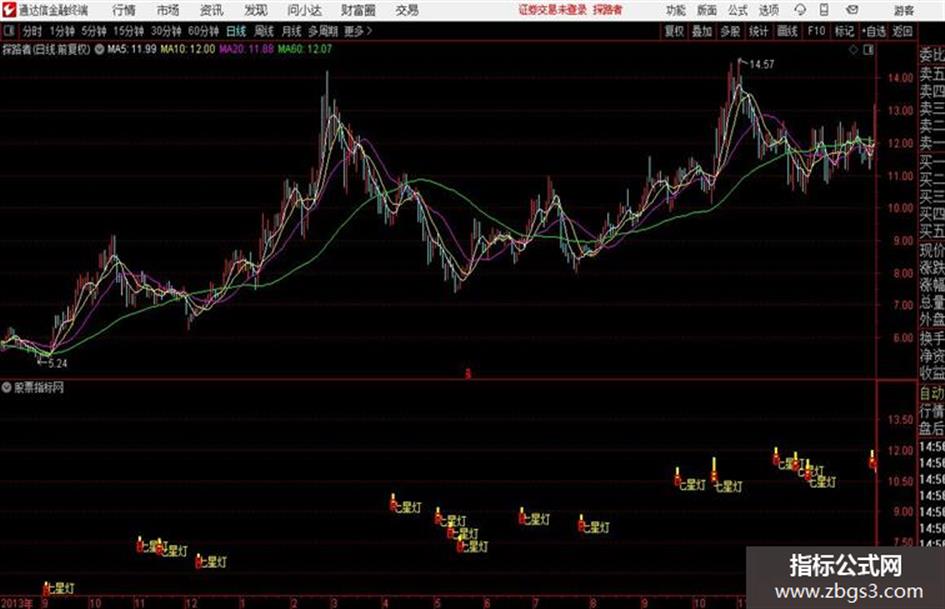Add stock via the 自选 button
Viewport: 945px width, 609px height.
874,31
